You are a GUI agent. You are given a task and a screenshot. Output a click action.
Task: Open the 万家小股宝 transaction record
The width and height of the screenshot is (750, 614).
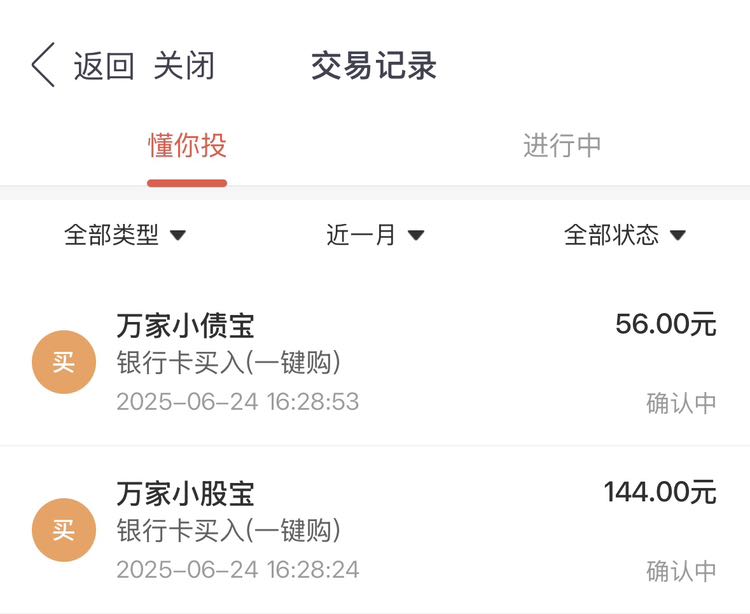pos(375,530)
